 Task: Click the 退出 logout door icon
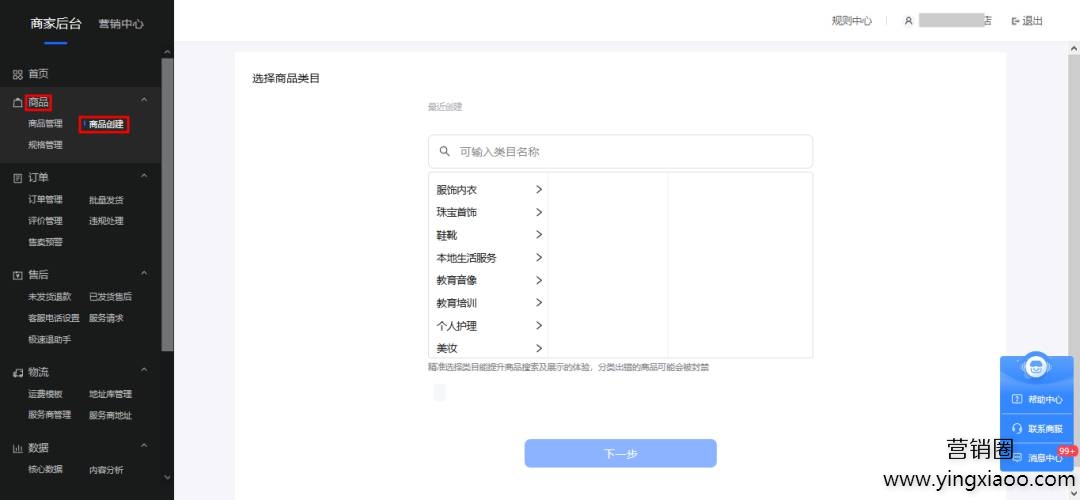(1015, 21)
